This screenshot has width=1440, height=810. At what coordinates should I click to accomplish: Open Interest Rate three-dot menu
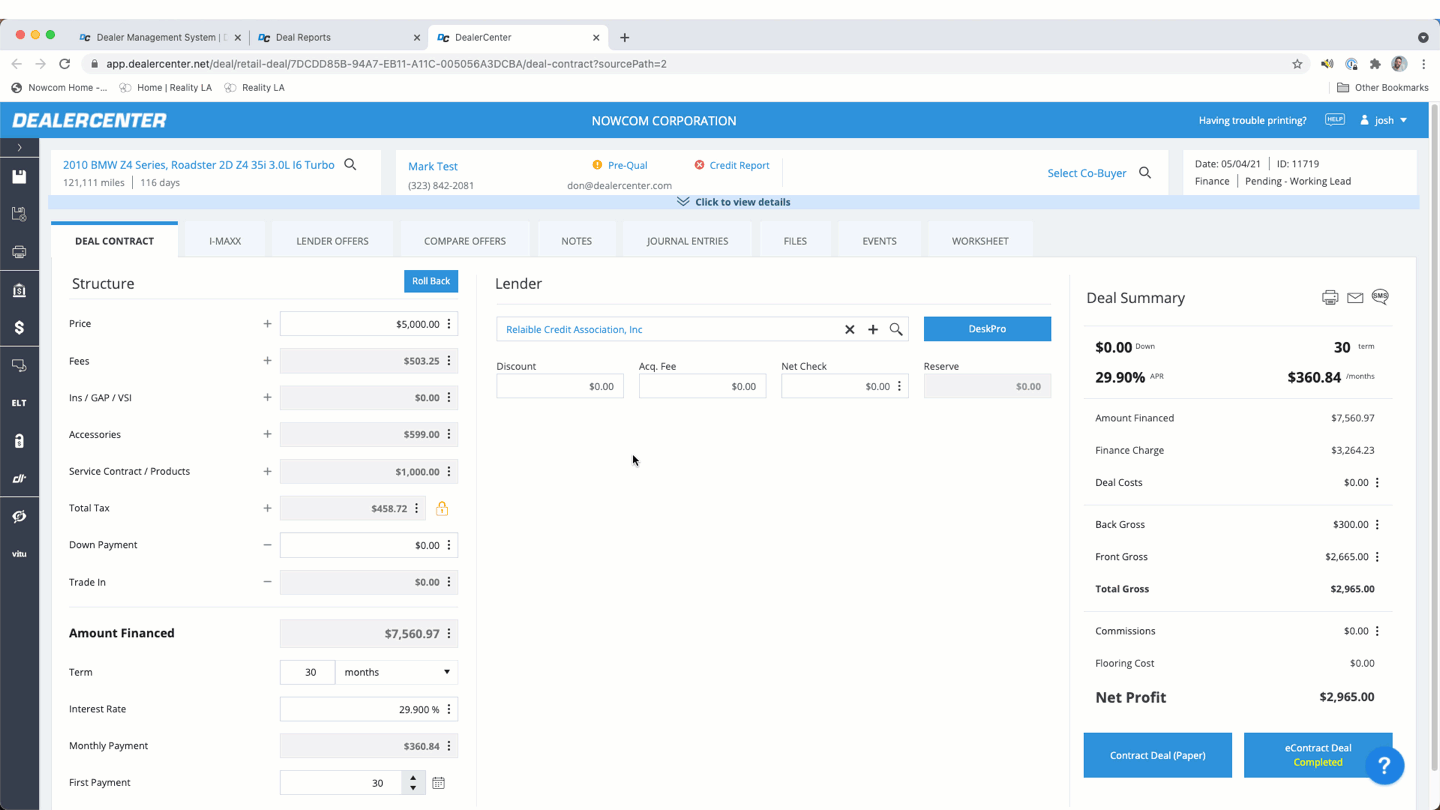point(449,709)
